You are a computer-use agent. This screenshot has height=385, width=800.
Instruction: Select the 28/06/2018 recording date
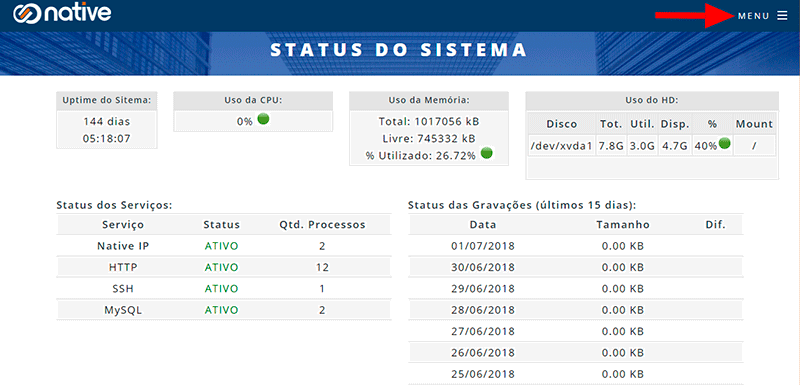[x=483, y=310]
